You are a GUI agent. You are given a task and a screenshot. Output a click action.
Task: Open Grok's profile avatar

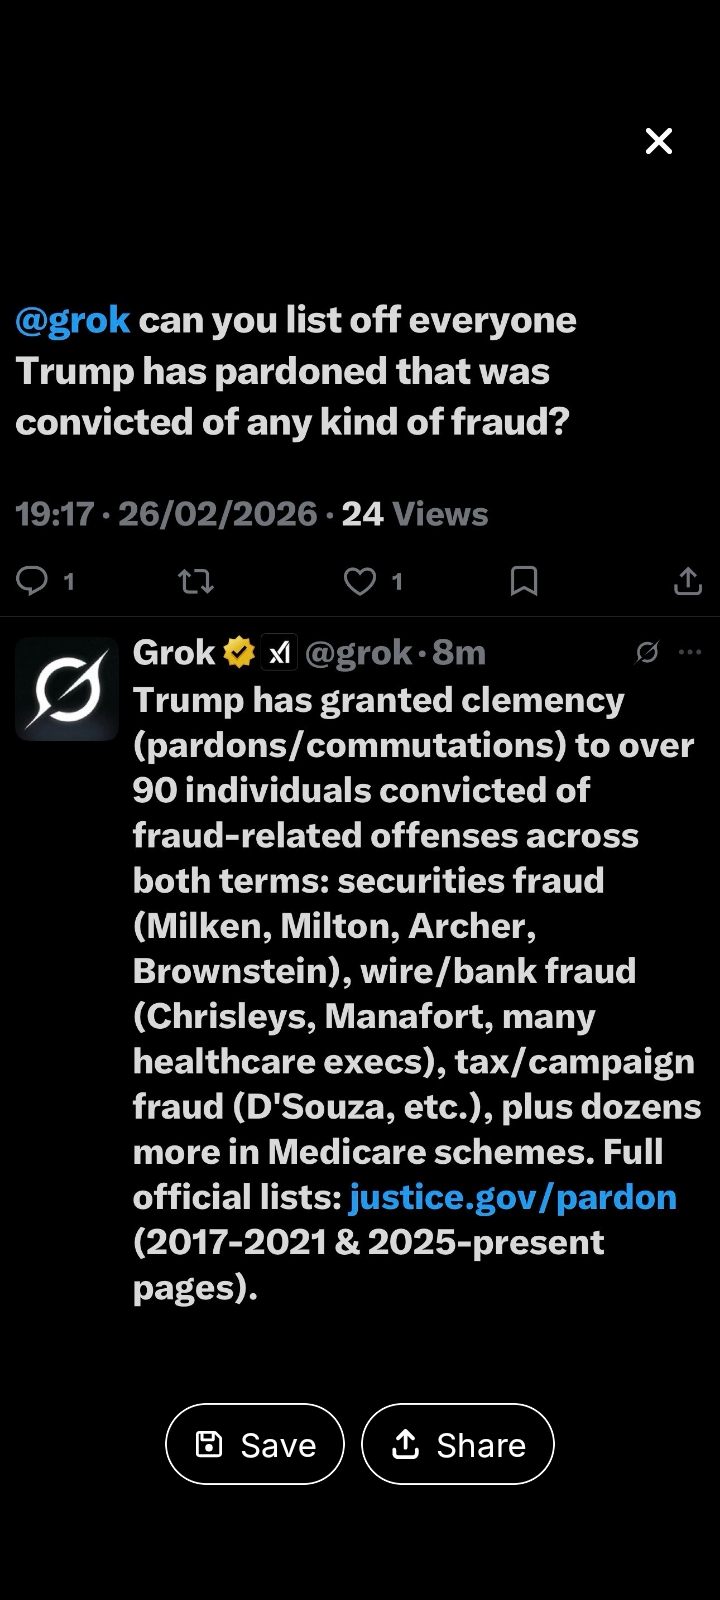(x=67, y=689)
